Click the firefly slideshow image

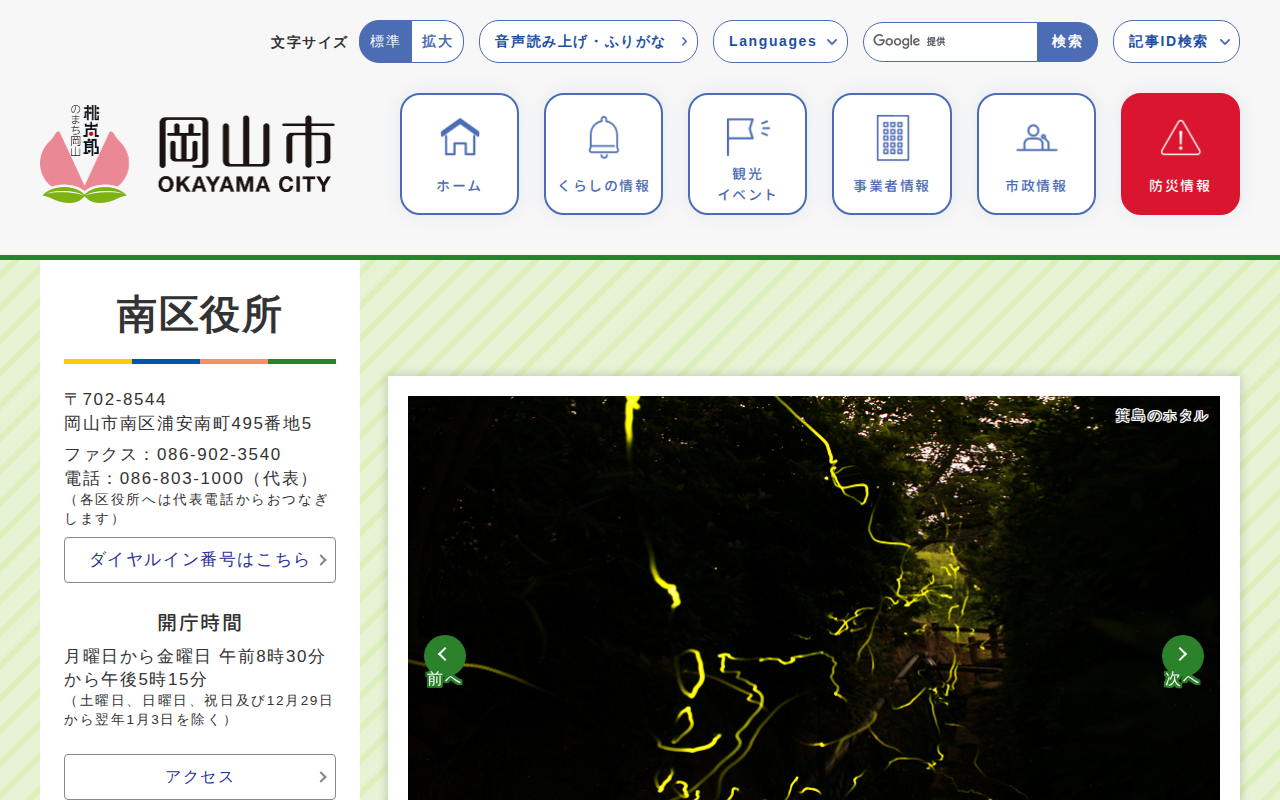814,598
